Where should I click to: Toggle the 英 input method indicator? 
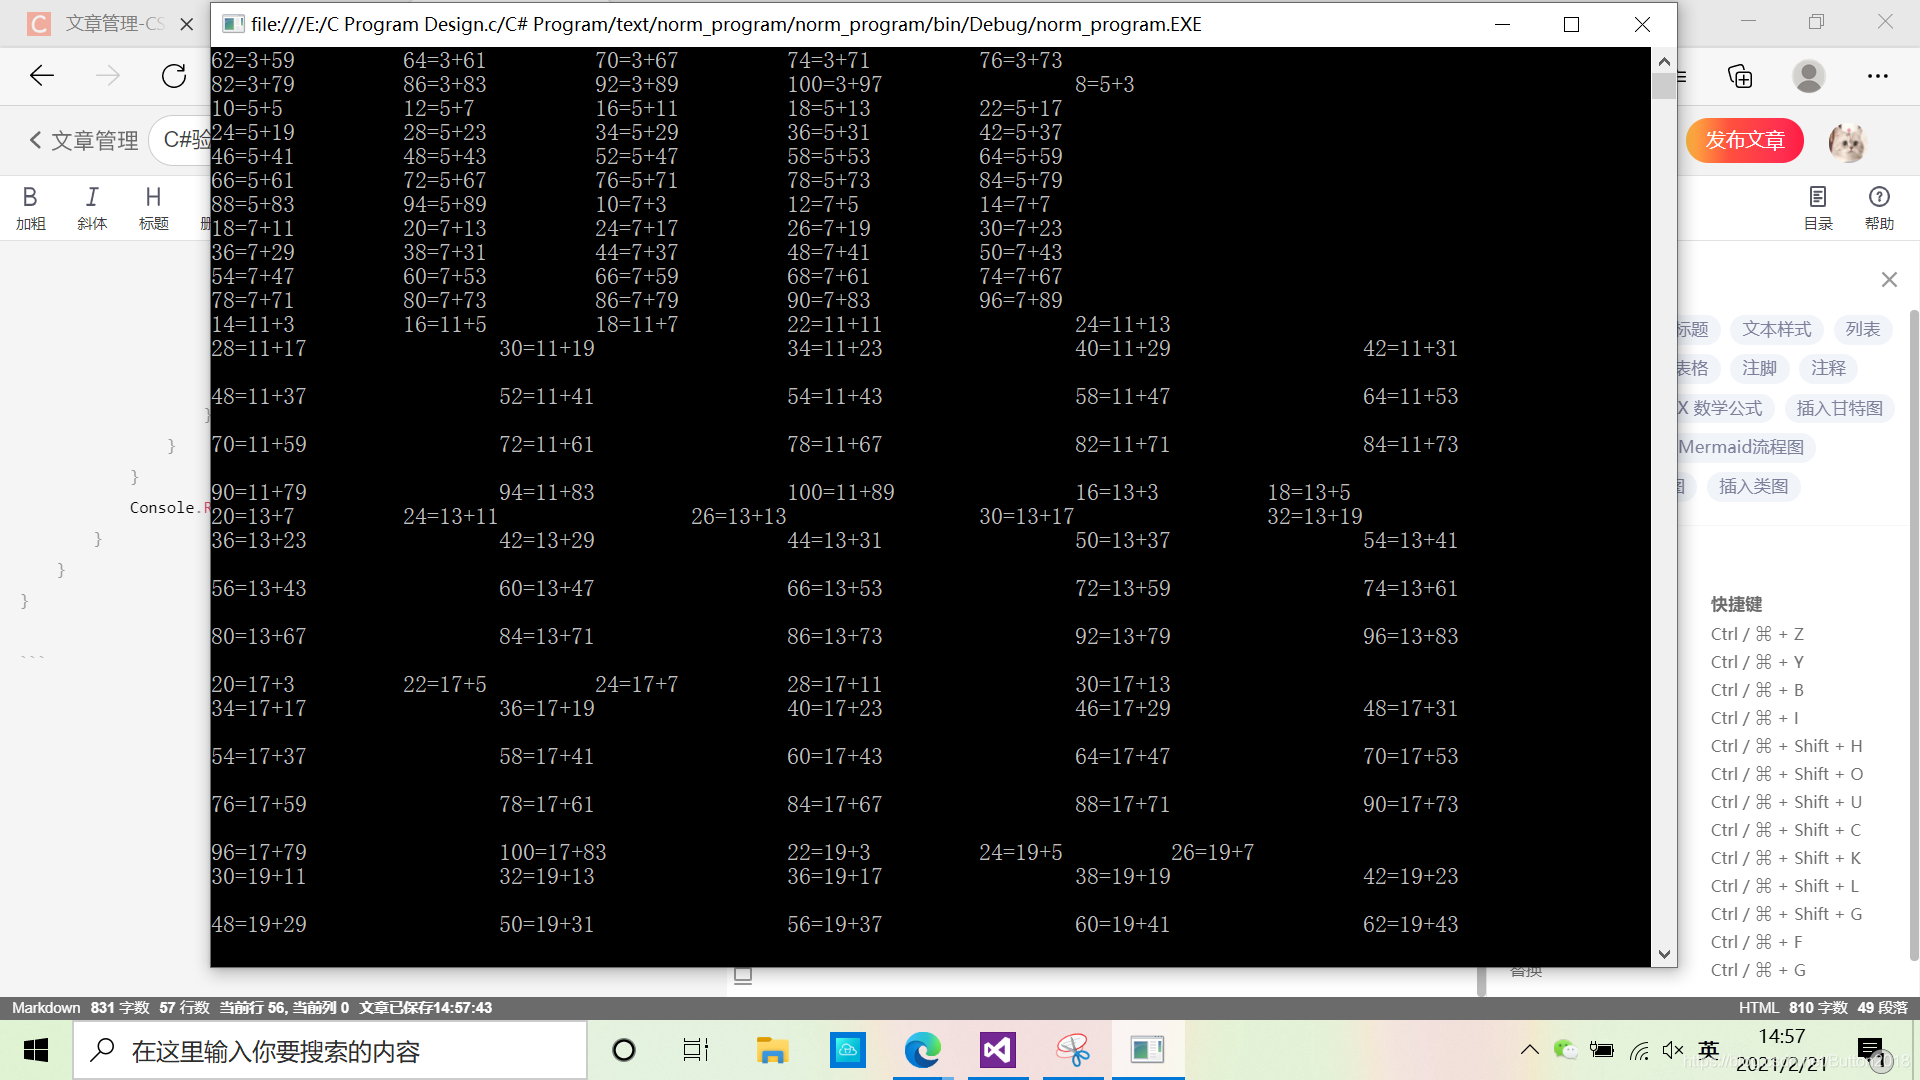point(1708,1050)
